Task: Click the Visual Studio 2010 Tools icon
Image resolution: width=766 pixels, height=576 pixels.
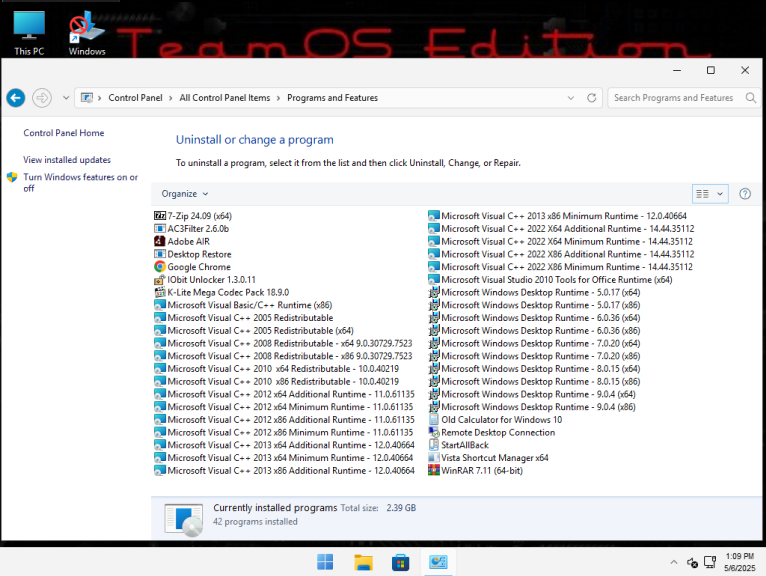Action: 434,279
